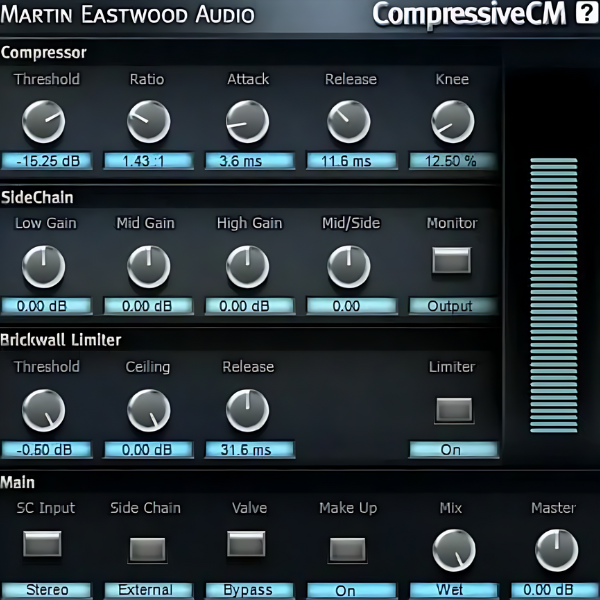The height and width of the screenshot is (600, 600).
Task: Click the Mix knob
Action: [454, 551]
